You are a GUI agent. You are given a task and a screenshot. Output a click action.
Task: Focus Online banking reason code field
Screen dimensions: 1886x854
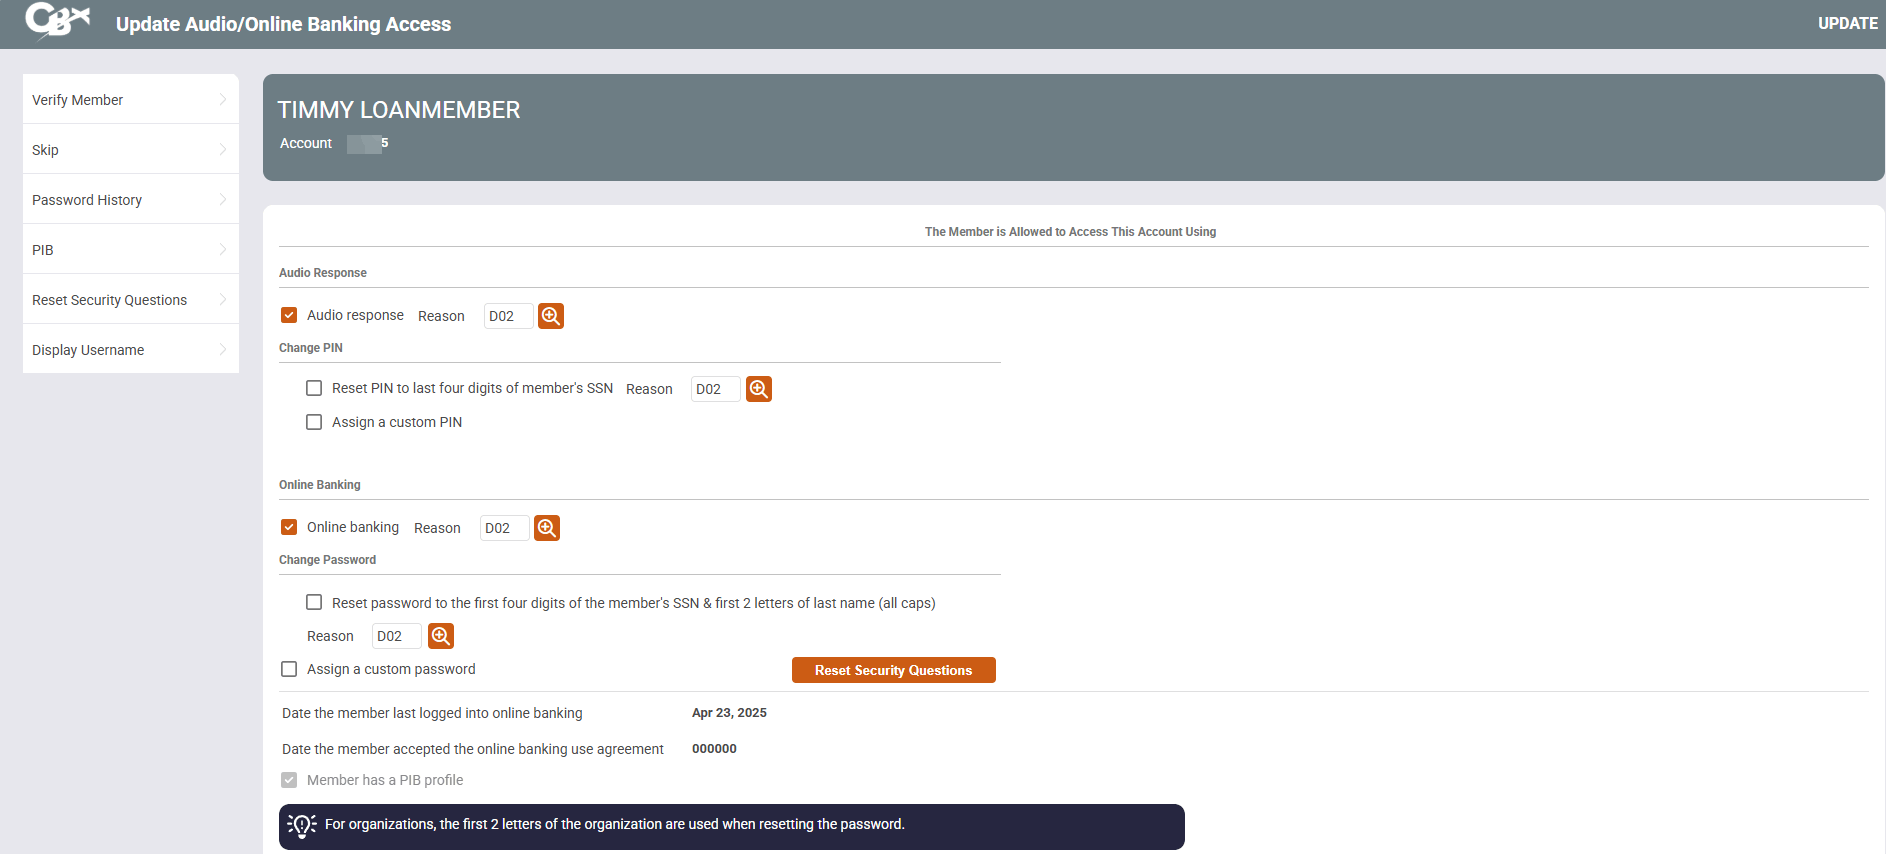[x=504, y=528]
